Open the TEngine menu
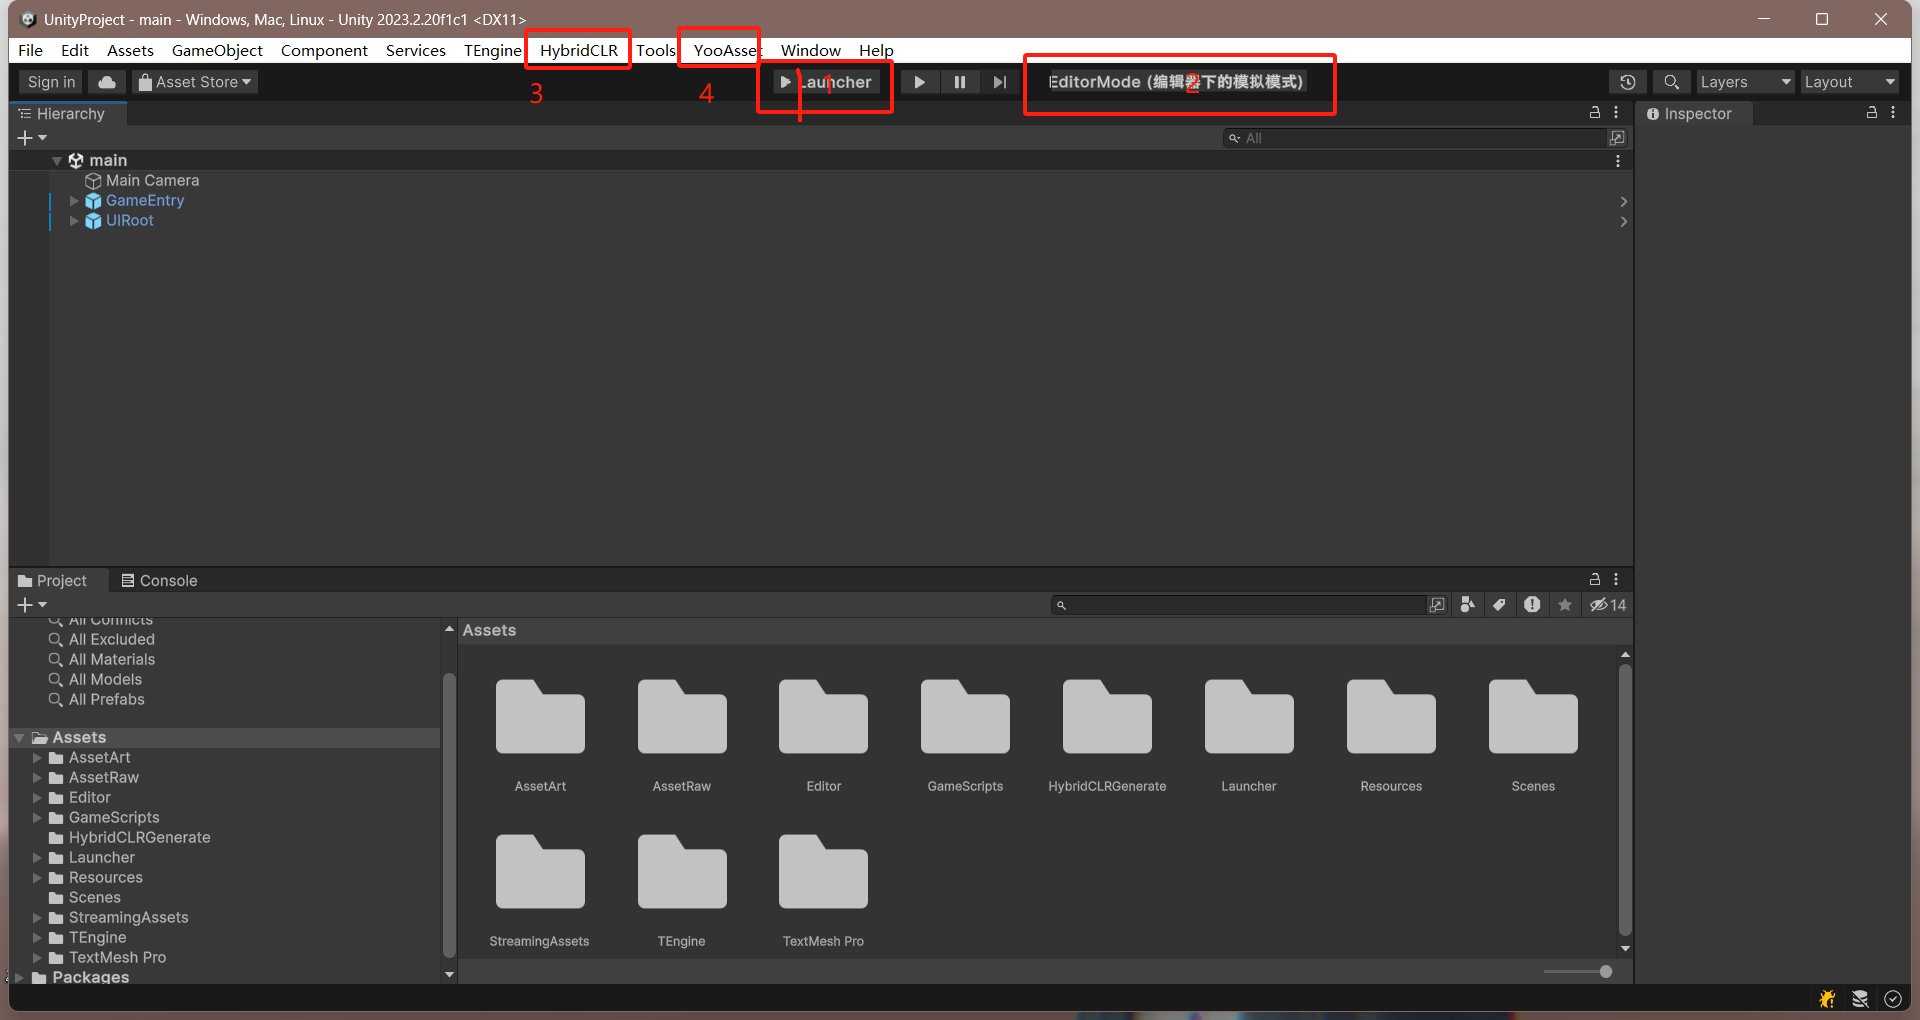The image size is (1920, 1020). click(x=493, y=50)
